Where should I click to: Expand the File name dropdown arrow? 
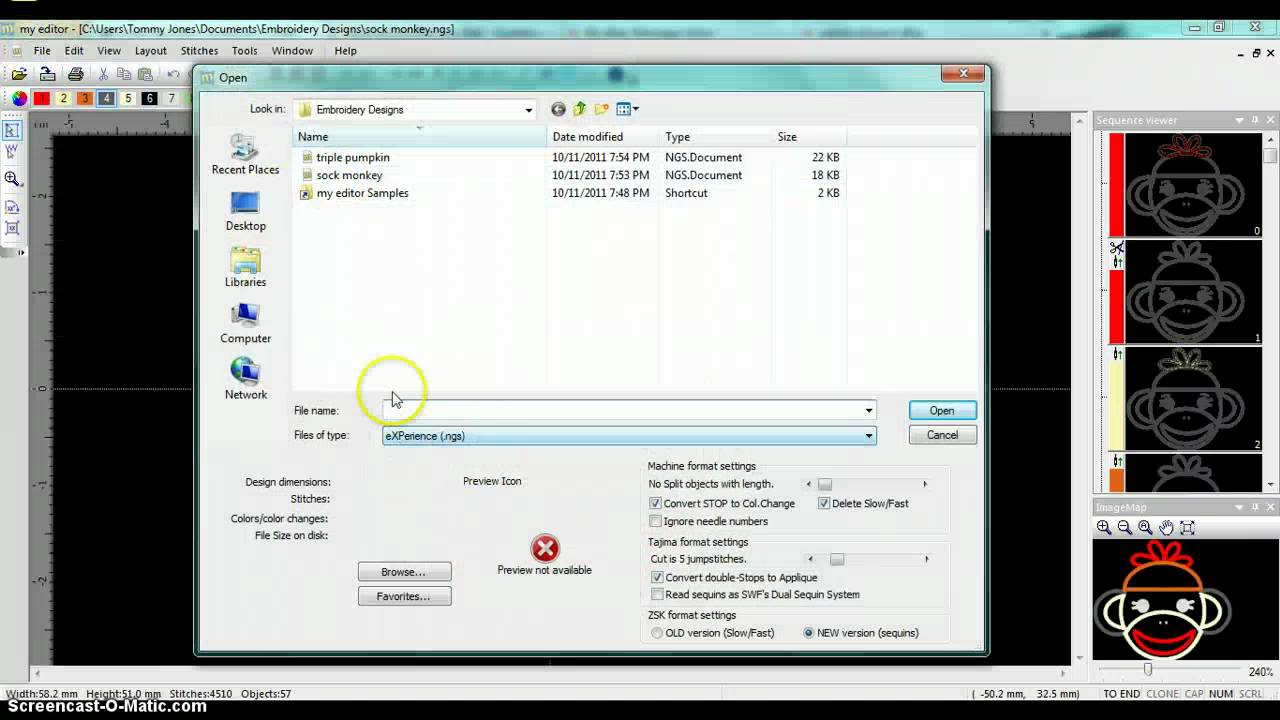[868, 410]
